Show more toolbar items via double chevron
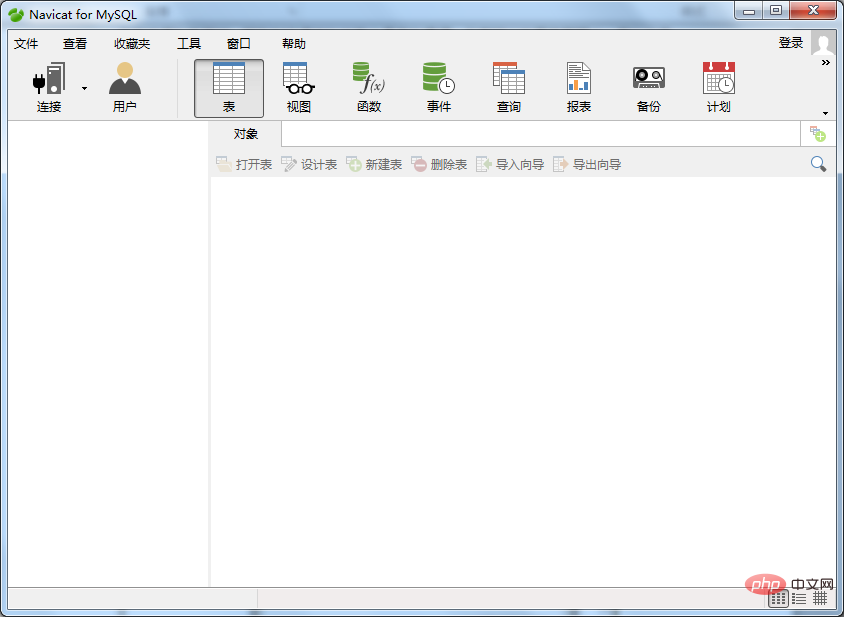The image size is (844, 617). point(825,62)
